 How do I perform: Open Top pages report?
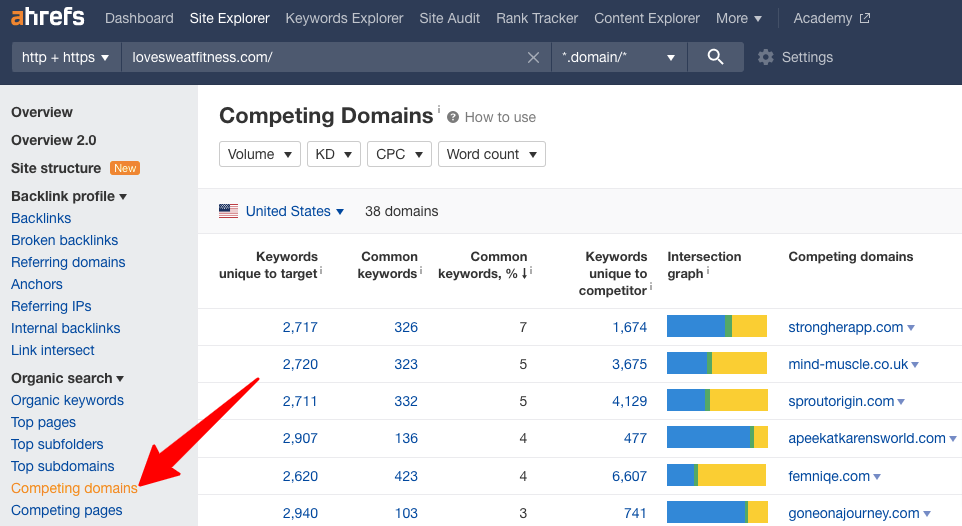44,422
